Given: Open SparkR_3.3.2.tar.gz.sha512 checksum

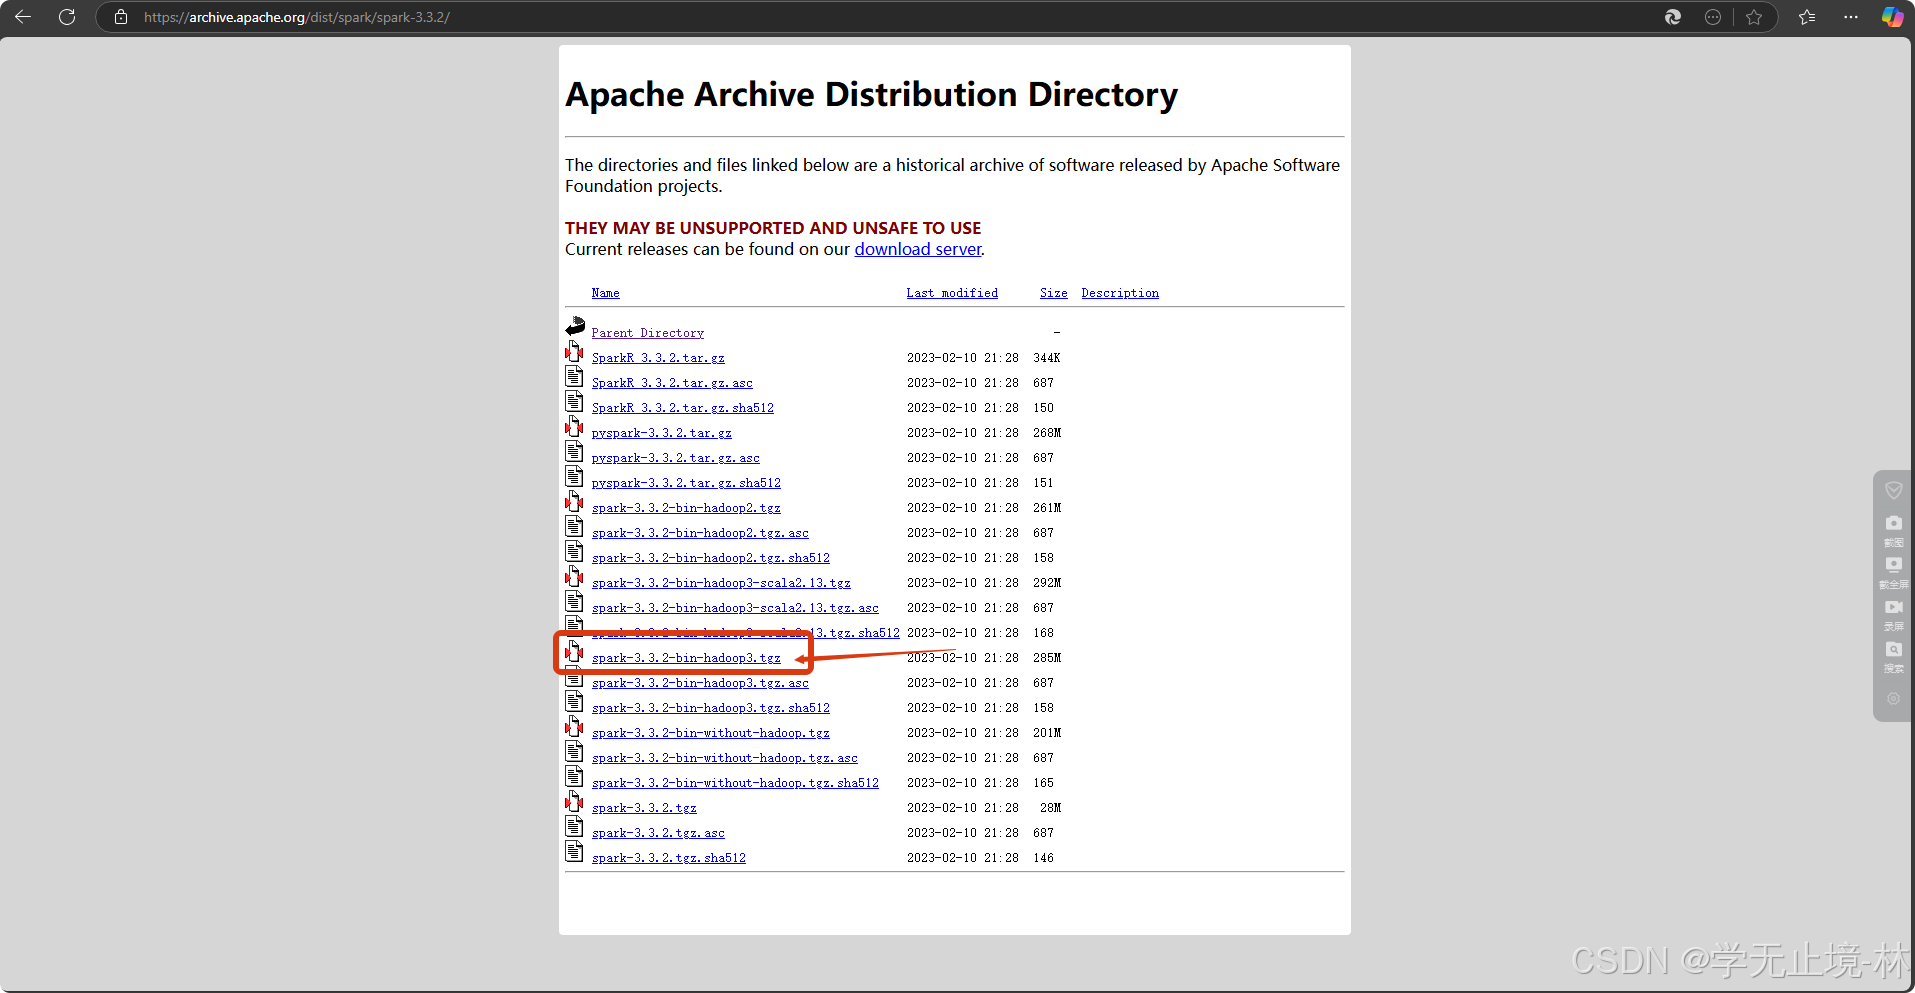Looking at the screenshot, I should [x=682, y=408].
